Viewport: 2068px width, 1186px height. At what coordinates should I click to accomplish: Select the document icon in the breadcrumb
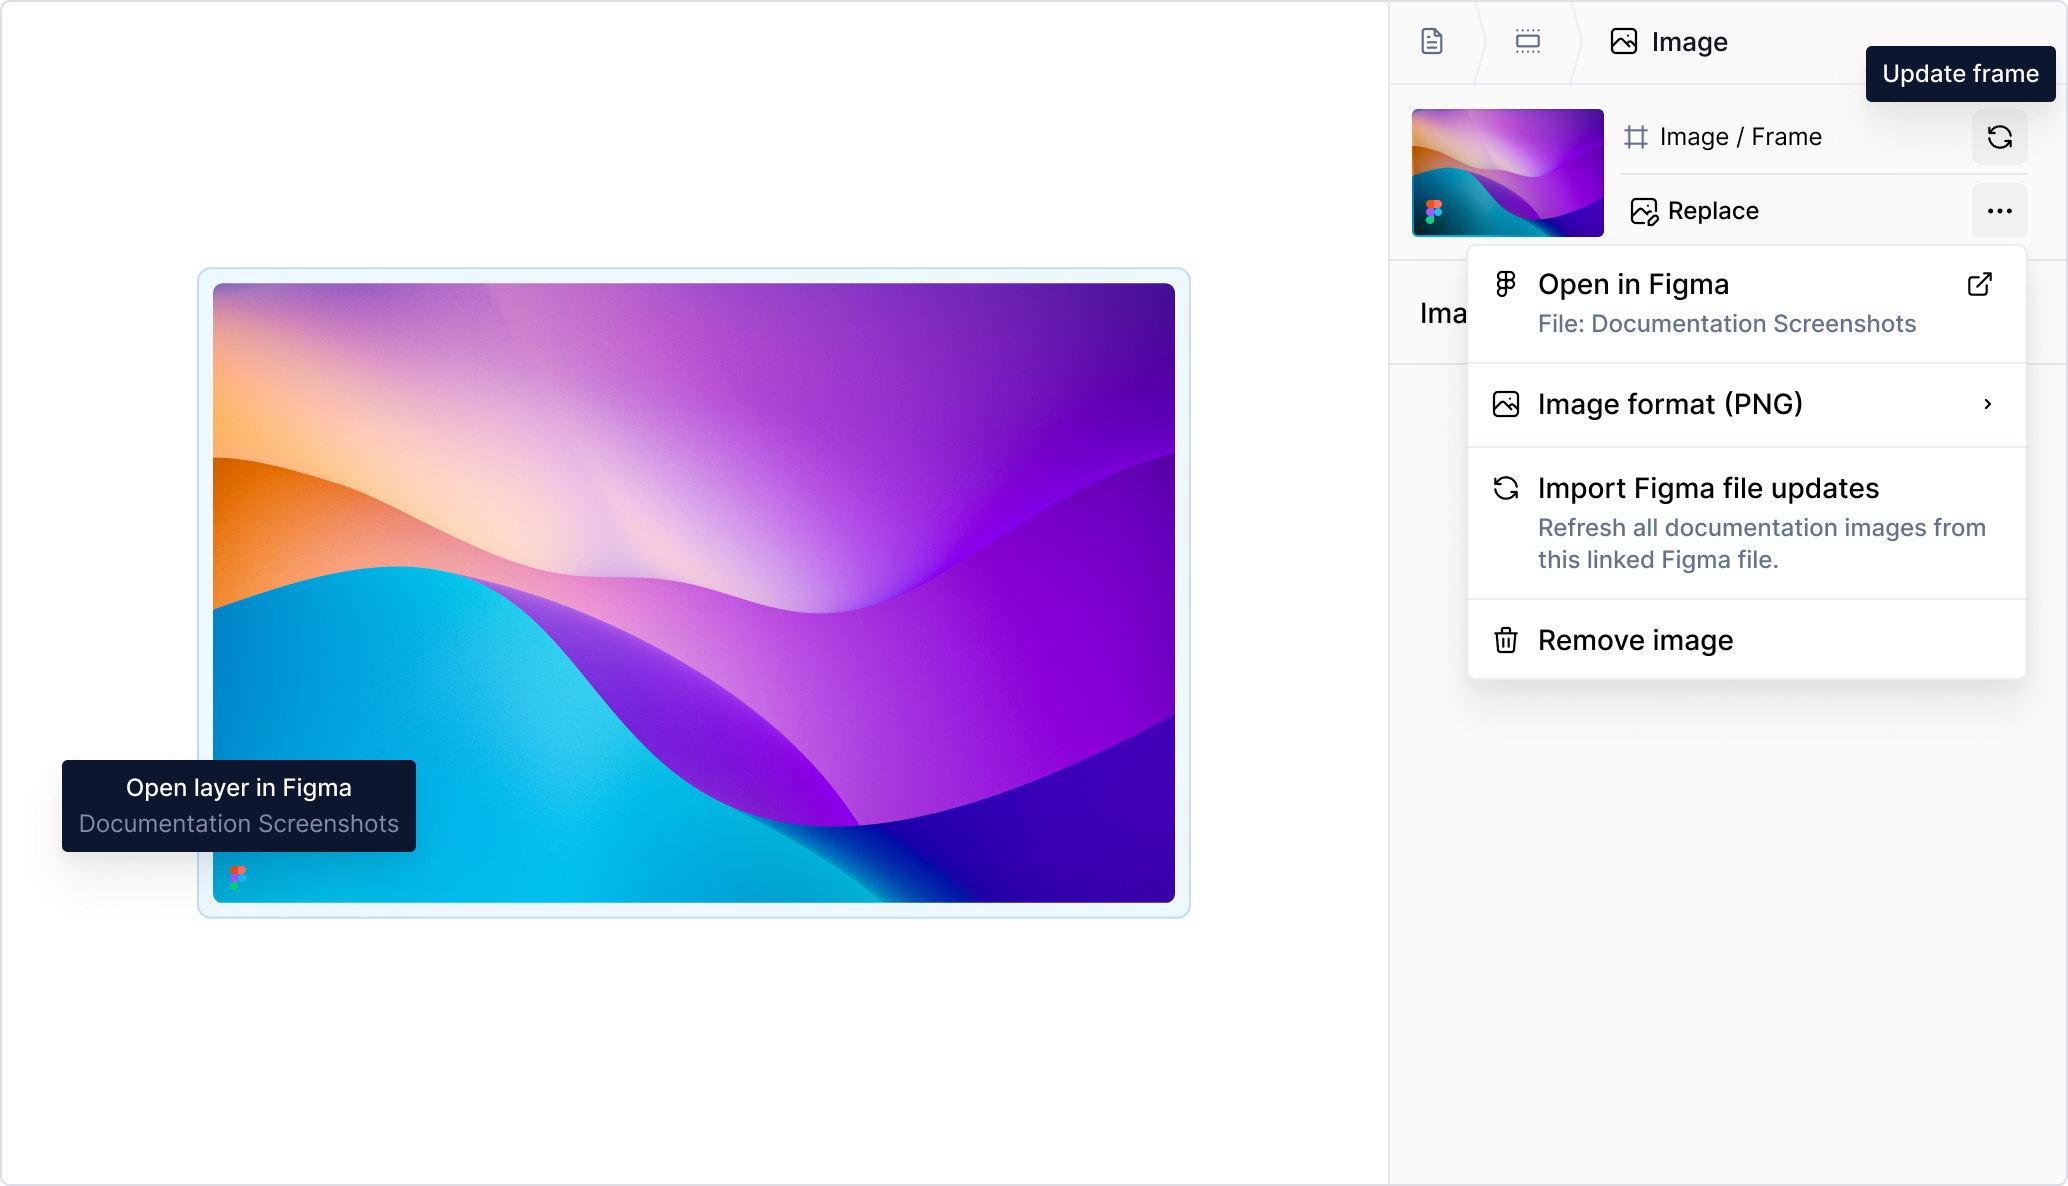pyautogui.click(x=1432, y=41)
